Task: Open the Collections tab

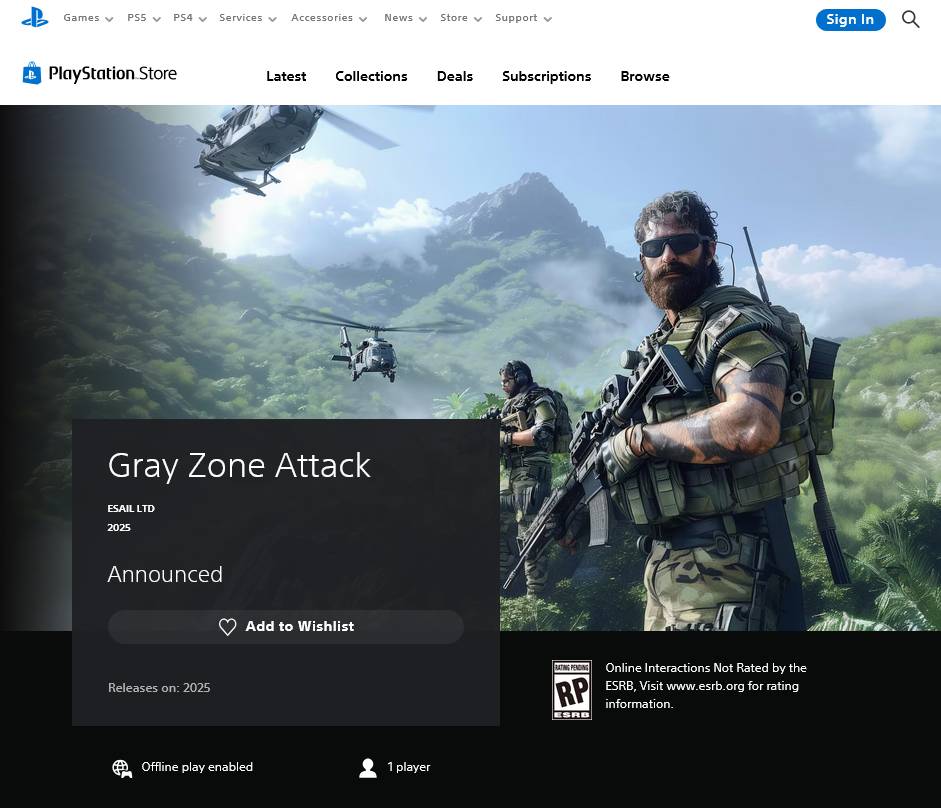Action: pos(371,76)
